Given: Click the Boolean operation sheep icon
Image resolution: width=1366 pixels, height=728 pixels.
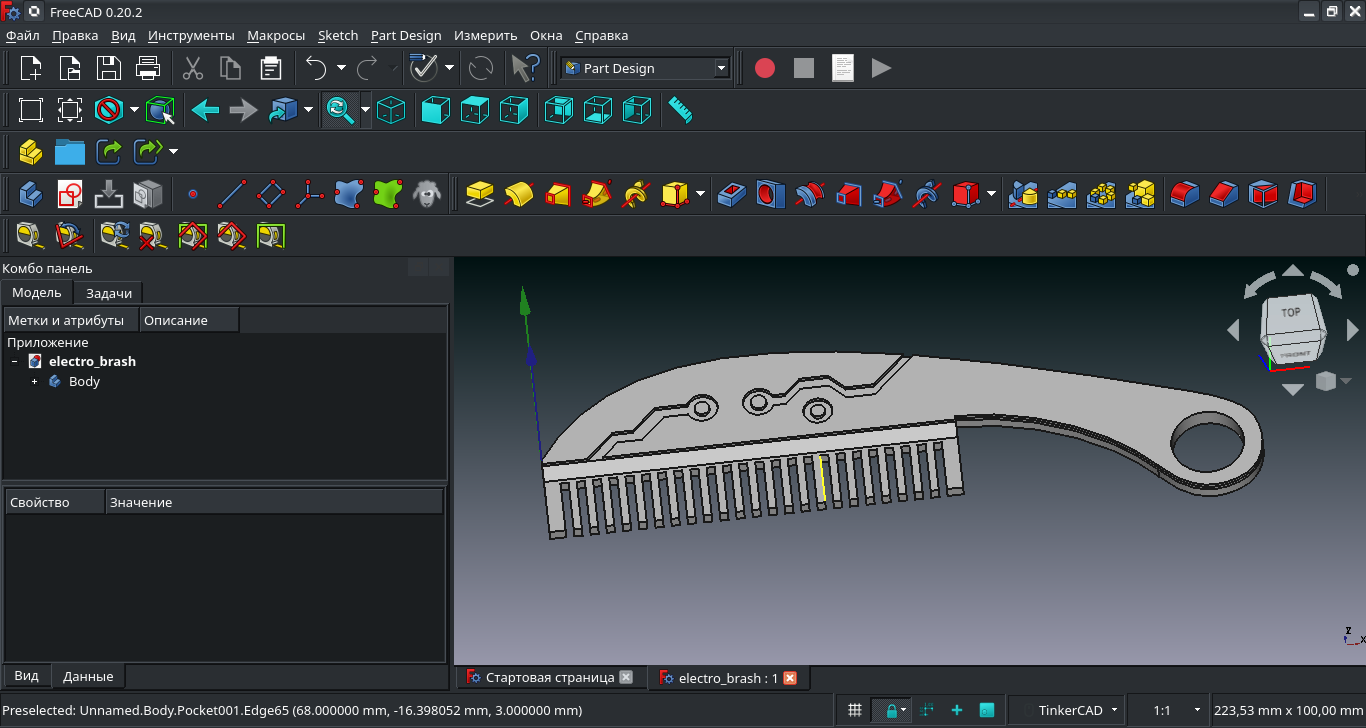Looking at the screenshot, I should pos(428,193).
